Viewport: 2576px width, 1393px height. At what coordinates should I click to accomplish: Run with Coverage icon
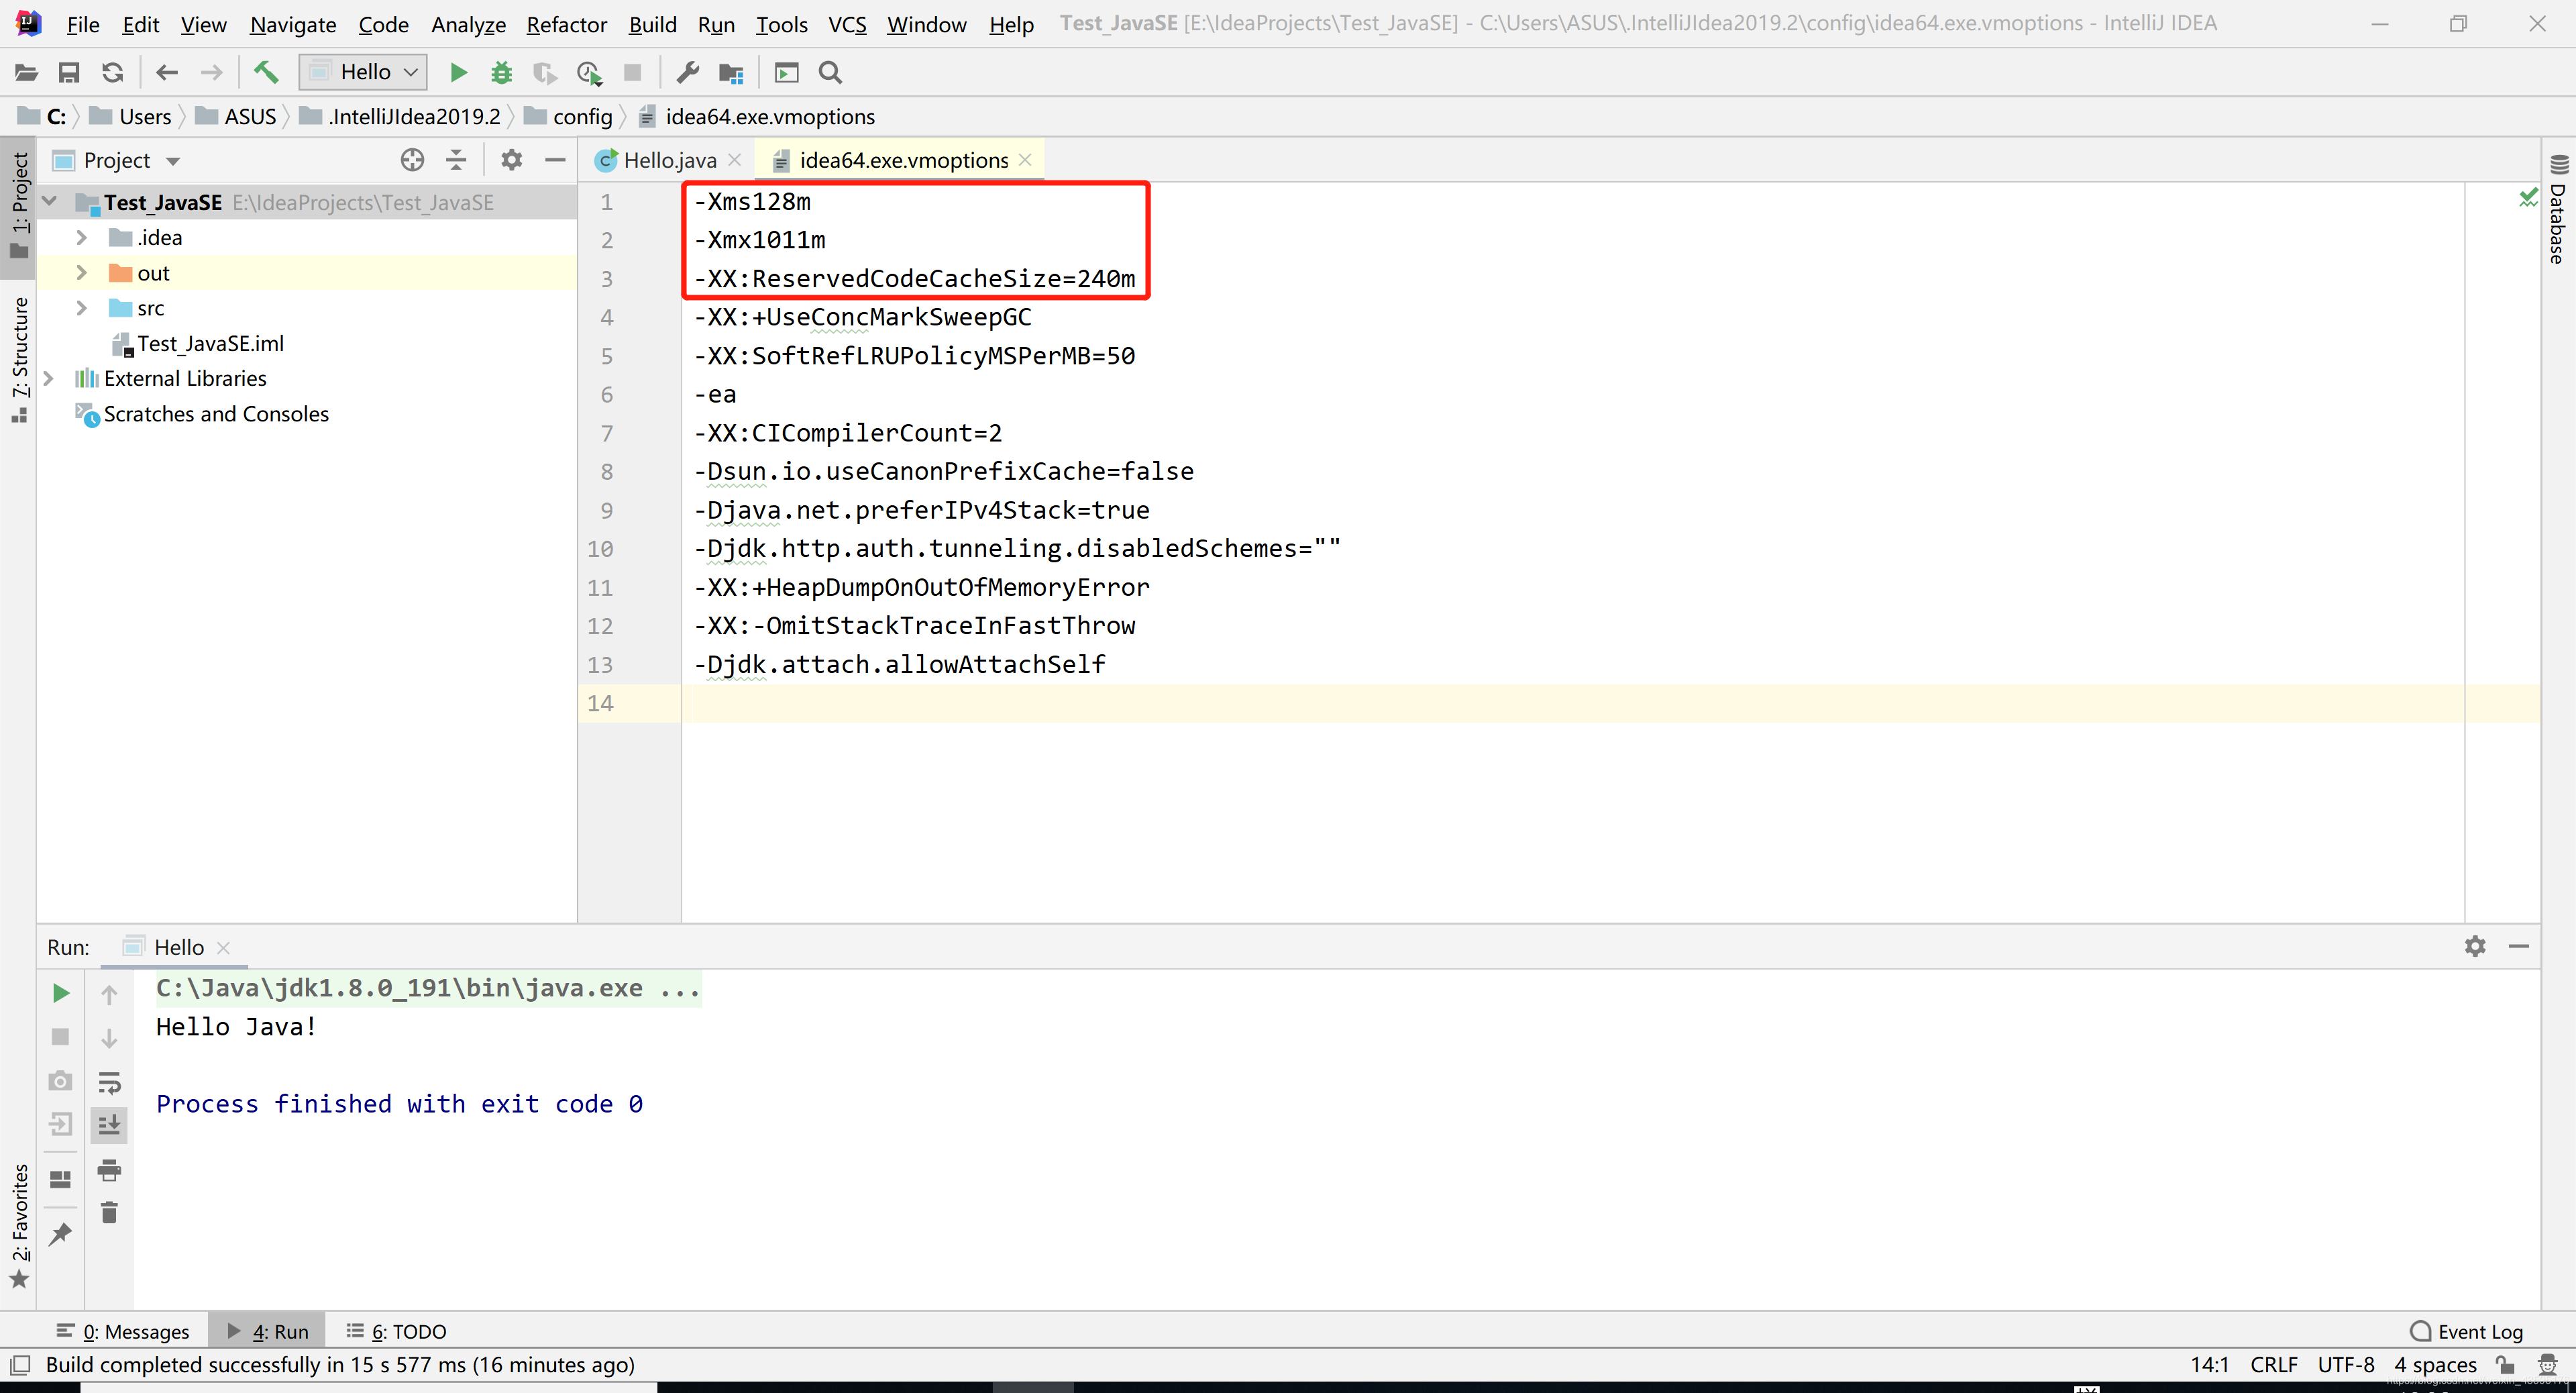[545, 72]
